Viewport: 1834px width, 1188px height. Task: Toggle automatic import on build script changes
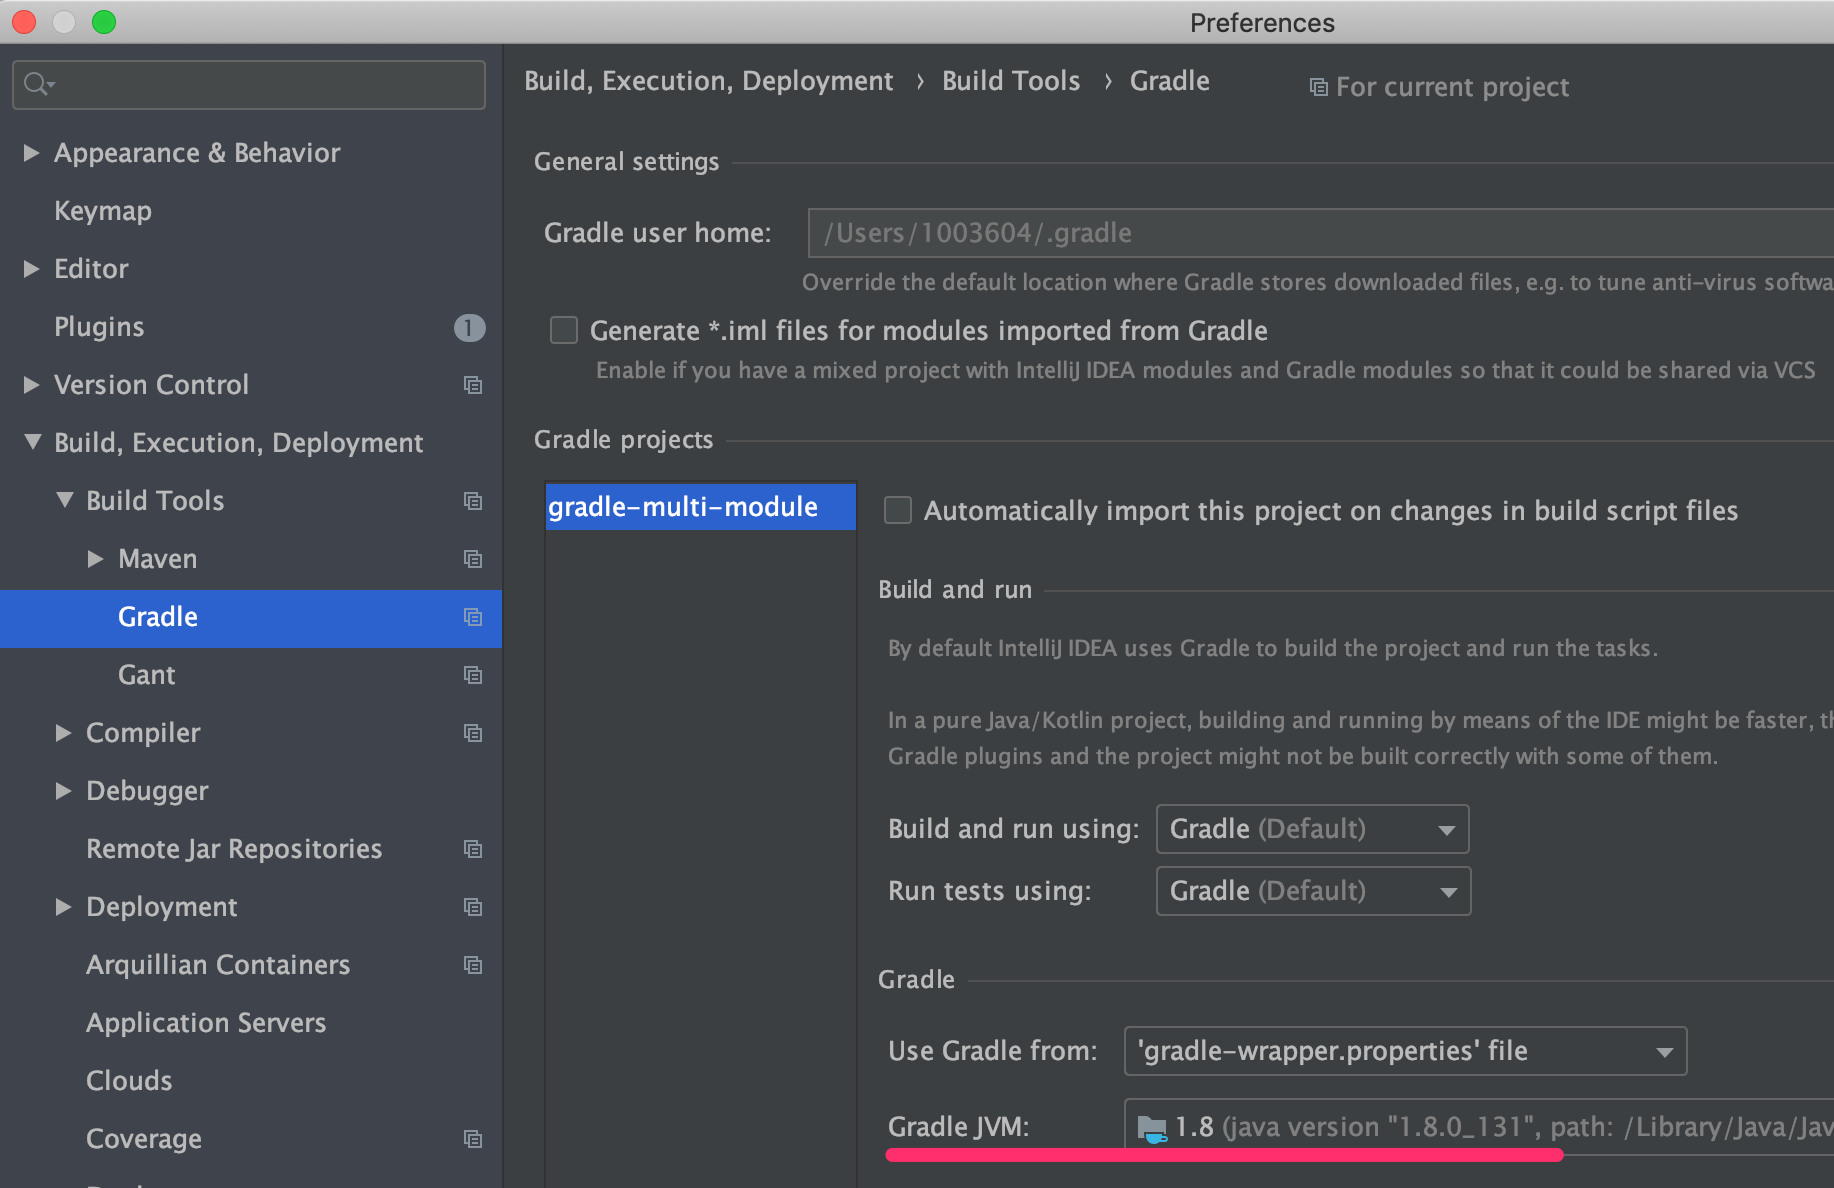coord(898,510)
